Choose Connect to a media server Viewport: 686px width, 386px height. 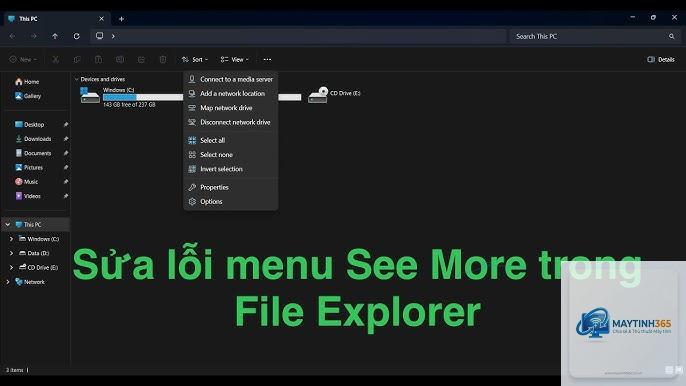click(231, 79)
